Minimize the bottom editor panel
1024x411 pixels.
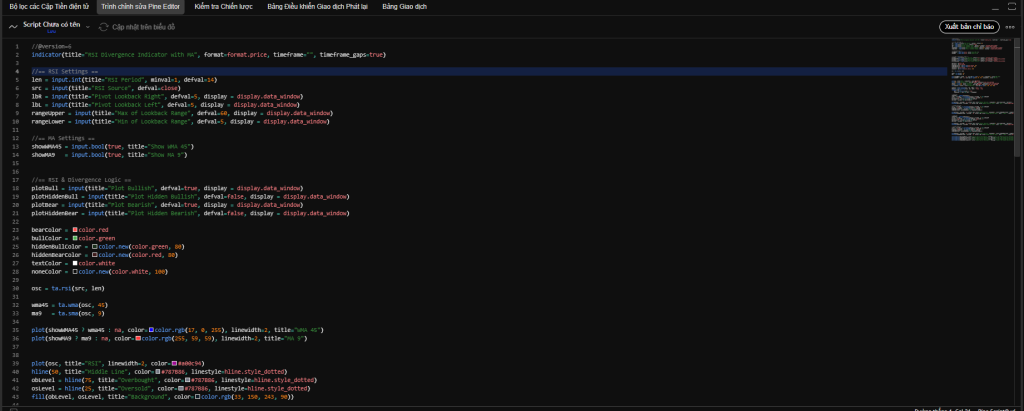pos(995,6)
